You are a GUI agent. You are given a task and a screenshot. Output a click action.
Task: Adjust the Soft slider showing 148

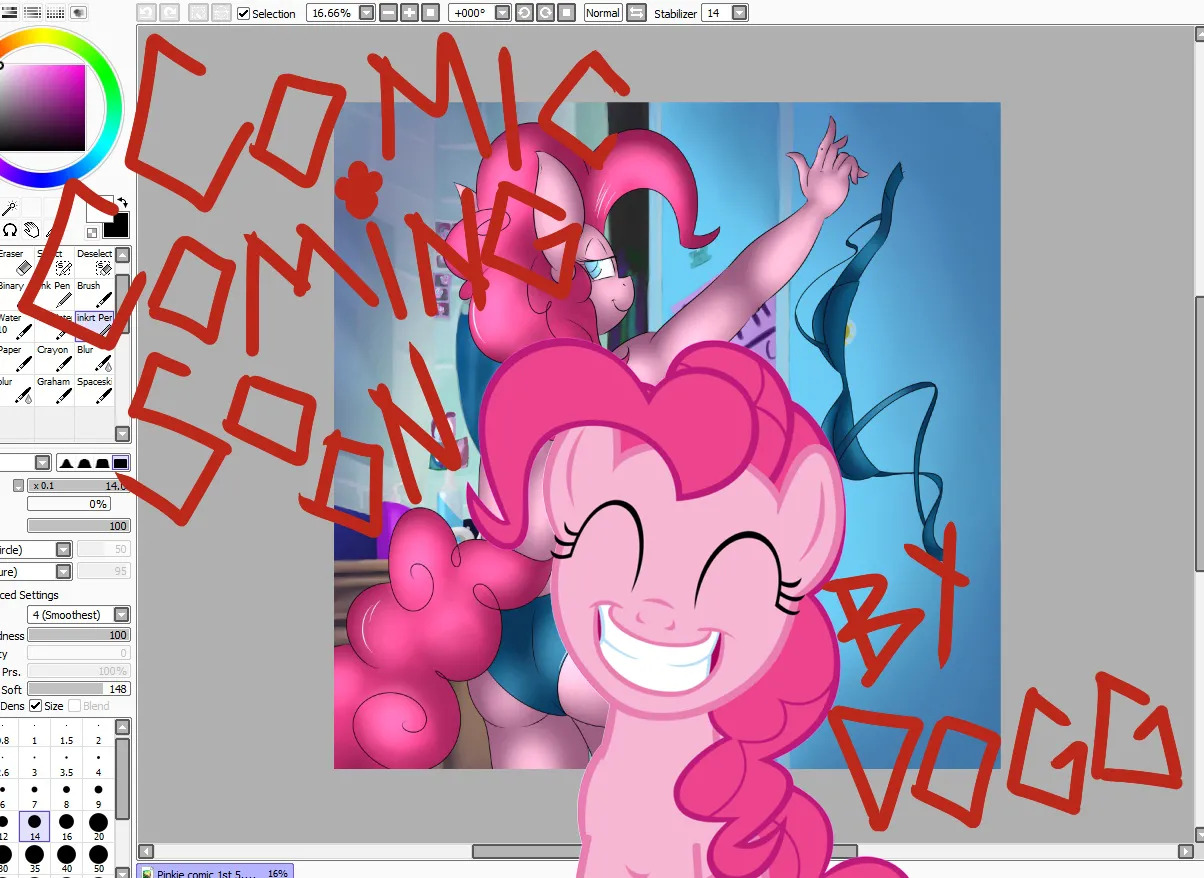78,689
